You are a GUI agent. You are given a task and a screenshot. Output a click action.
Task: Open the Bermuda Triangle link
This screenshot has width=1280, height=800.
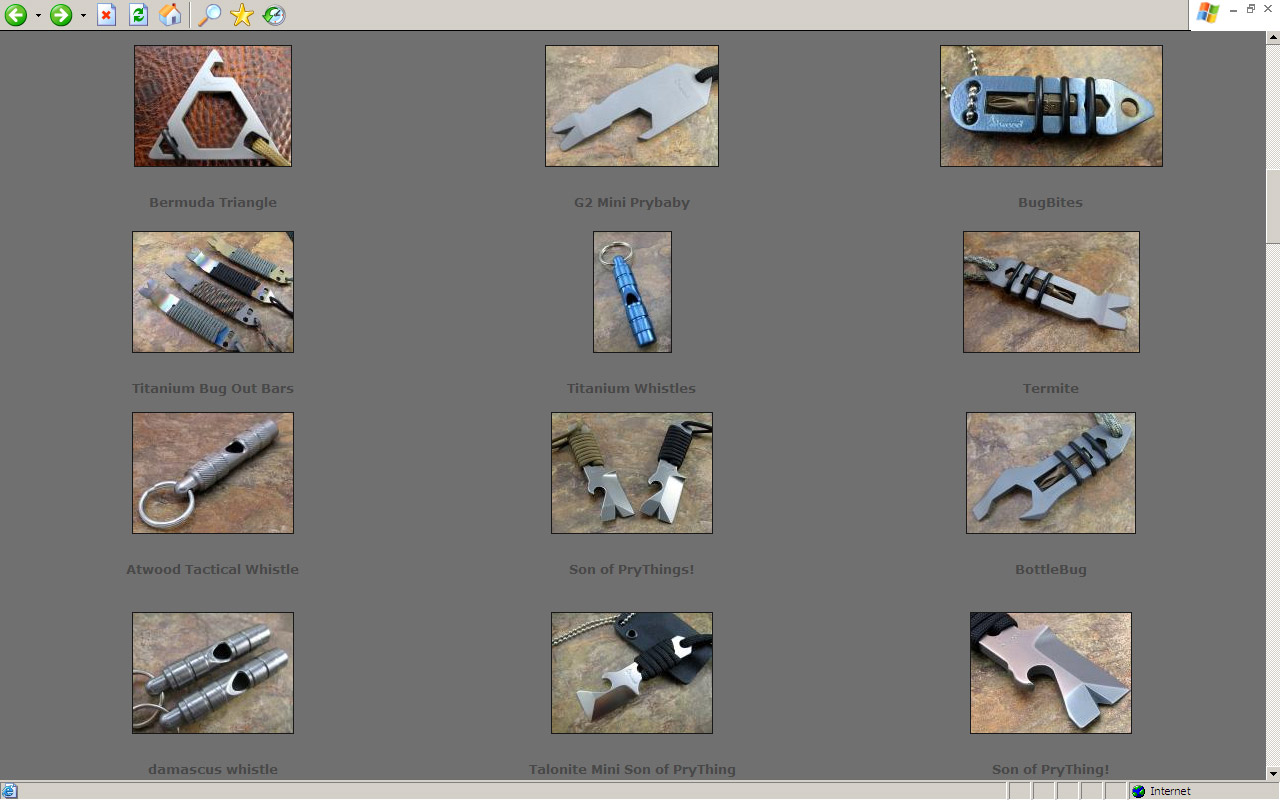point(213,203)
